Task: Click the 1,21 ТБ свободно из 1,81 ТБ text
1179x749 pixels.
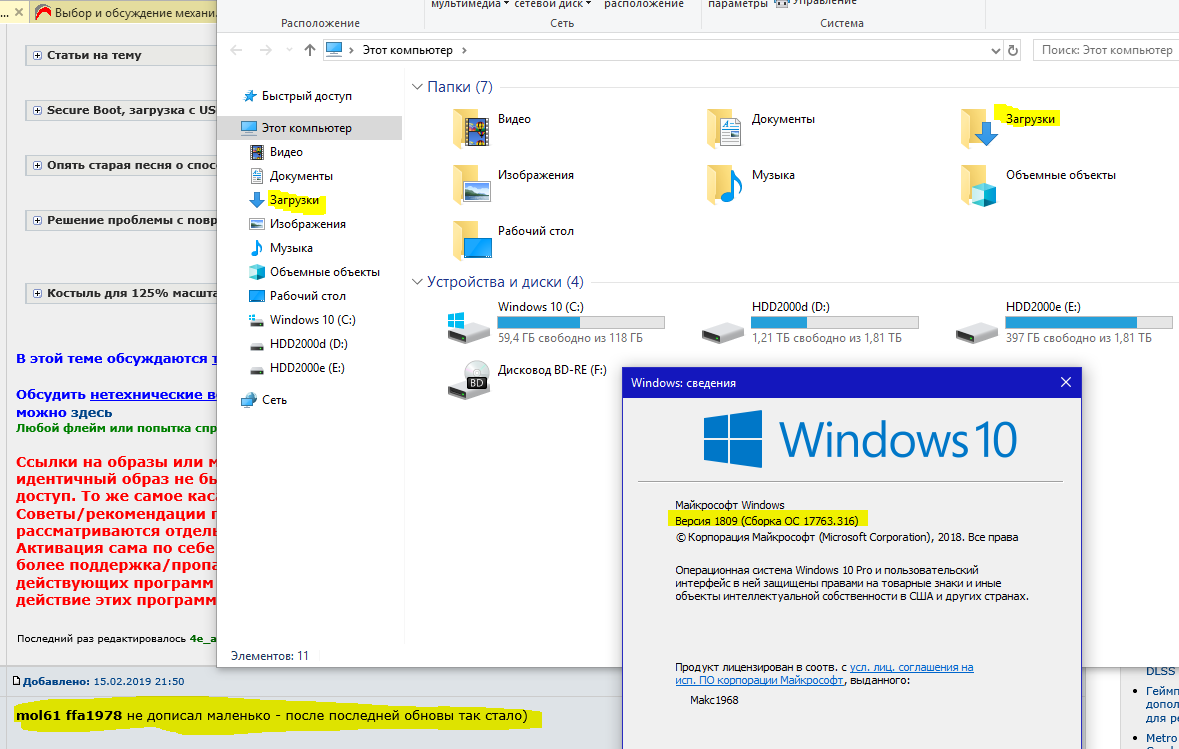Action: click(x=826, y=338)
